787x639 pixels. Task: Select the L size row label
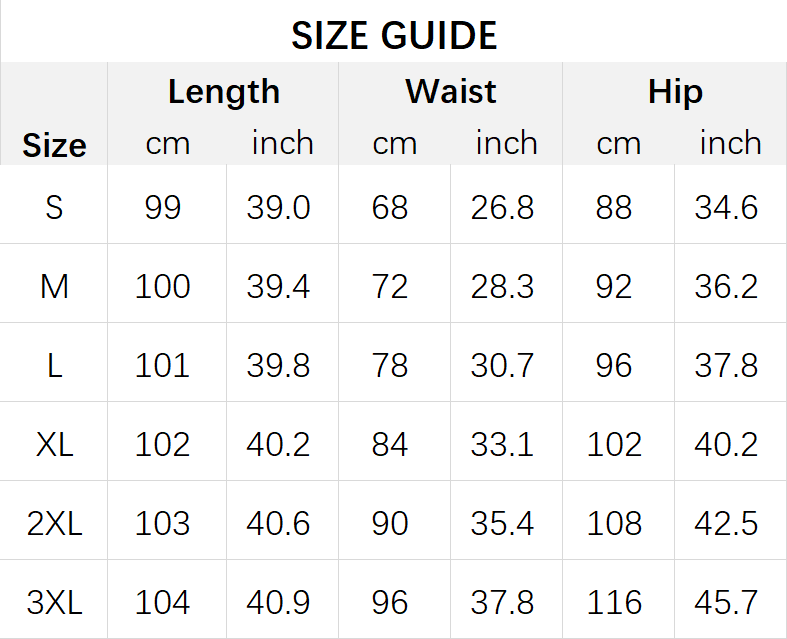point(54,365)
